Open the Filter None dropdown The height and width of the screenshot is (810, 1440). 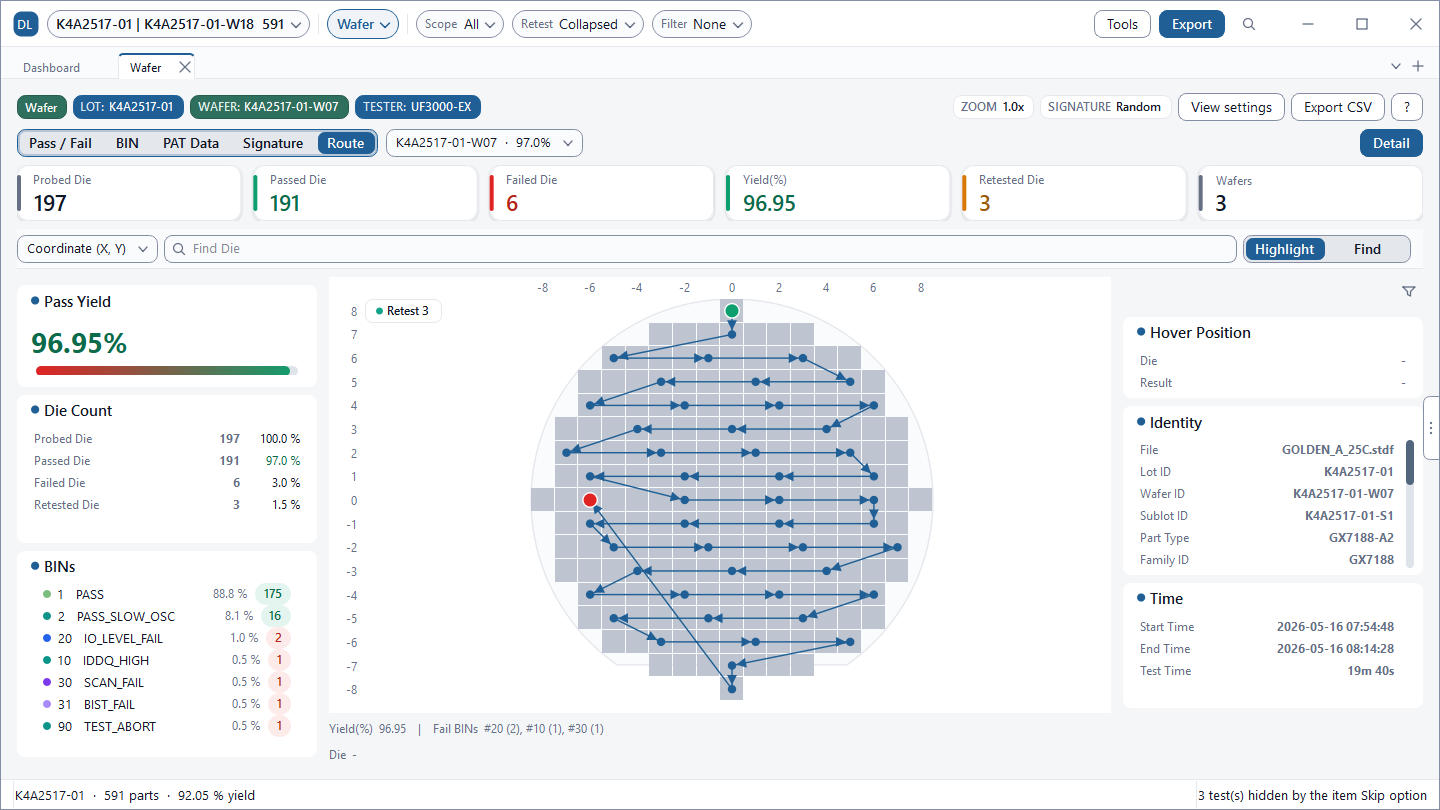(702, 24)
